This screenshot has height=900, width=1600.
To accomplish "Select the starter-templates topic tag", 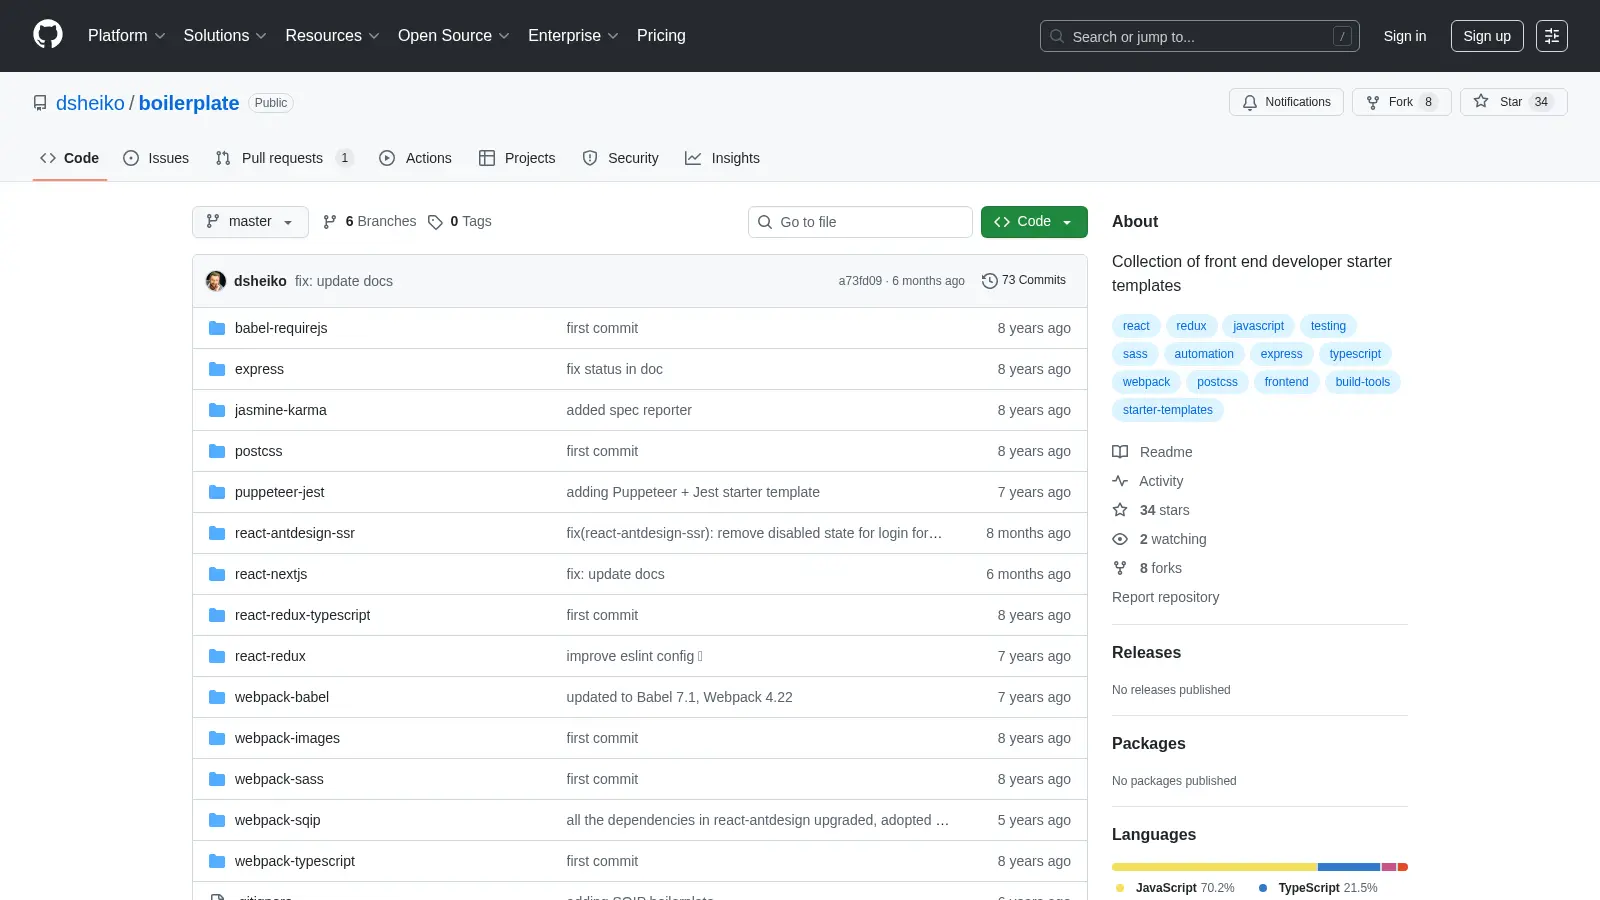I will point(1167,410).
